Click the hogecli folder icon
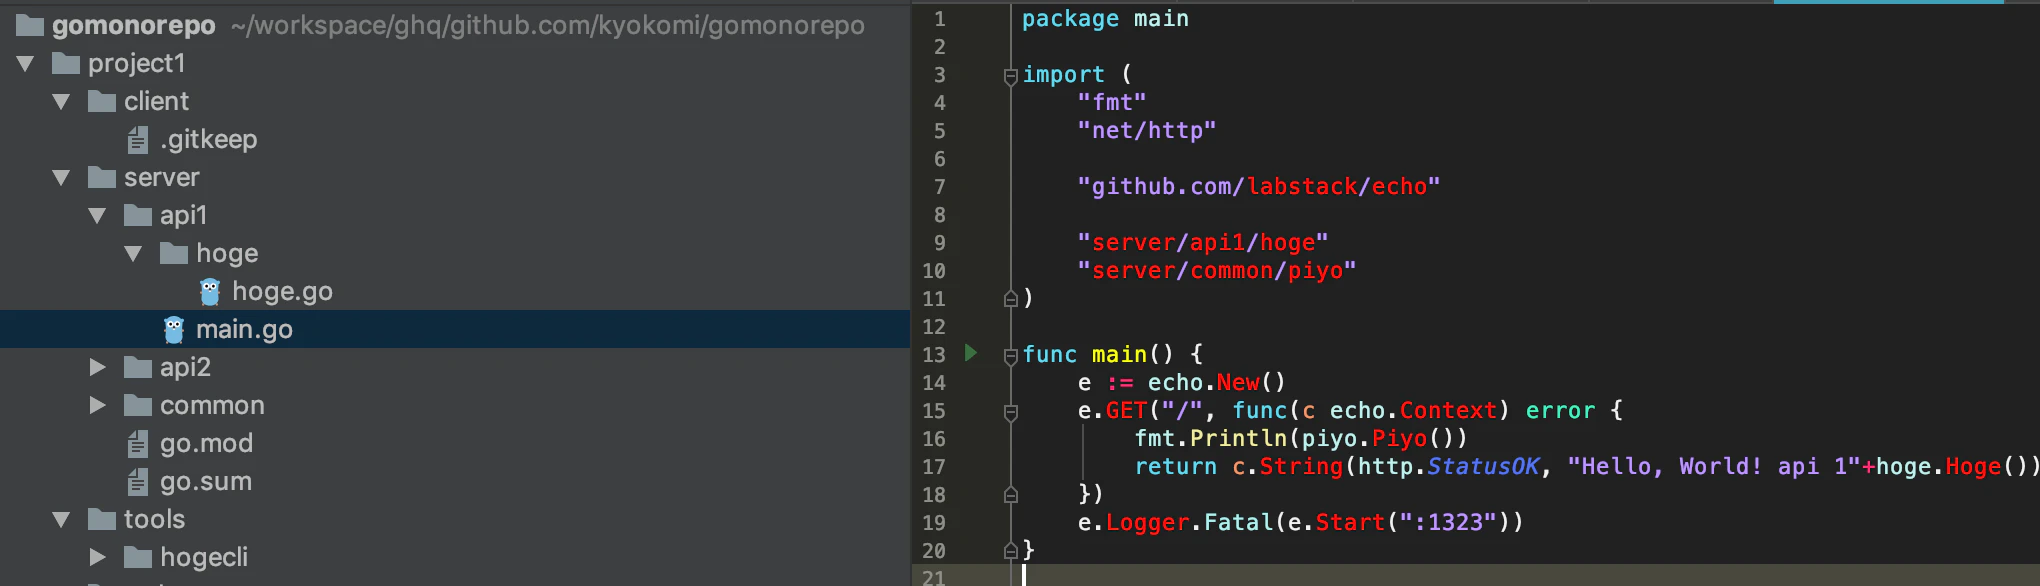 click(x=138, y=557)
